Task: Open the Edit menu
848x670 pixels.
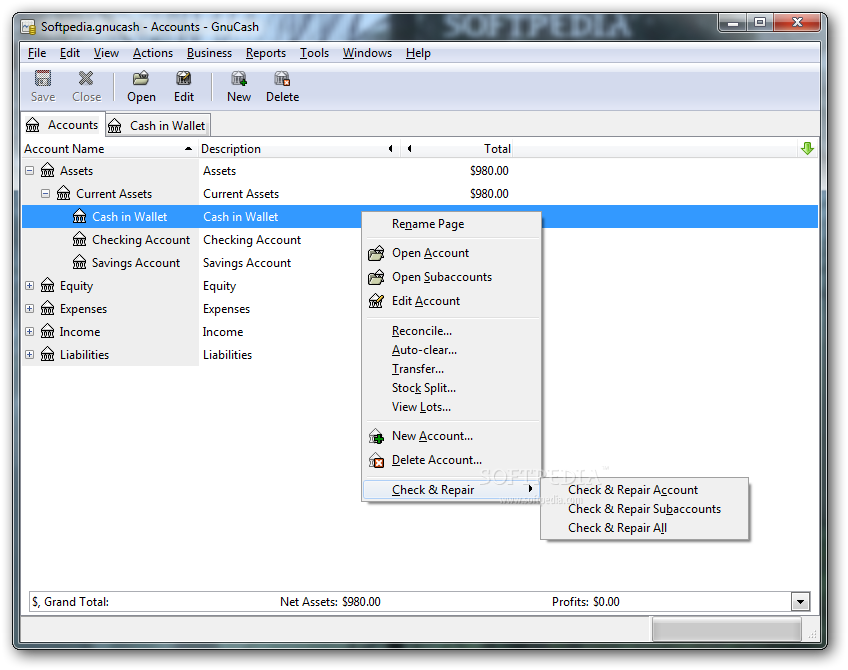Action: (x=70, y=53)
